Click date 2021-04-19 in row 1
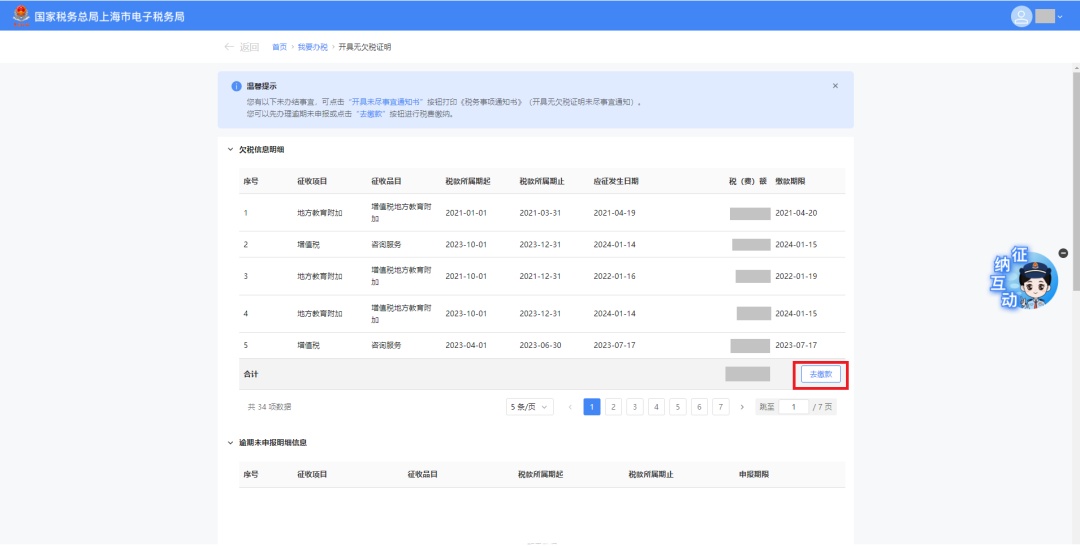 pyautogui.click(x=614, y=213)
